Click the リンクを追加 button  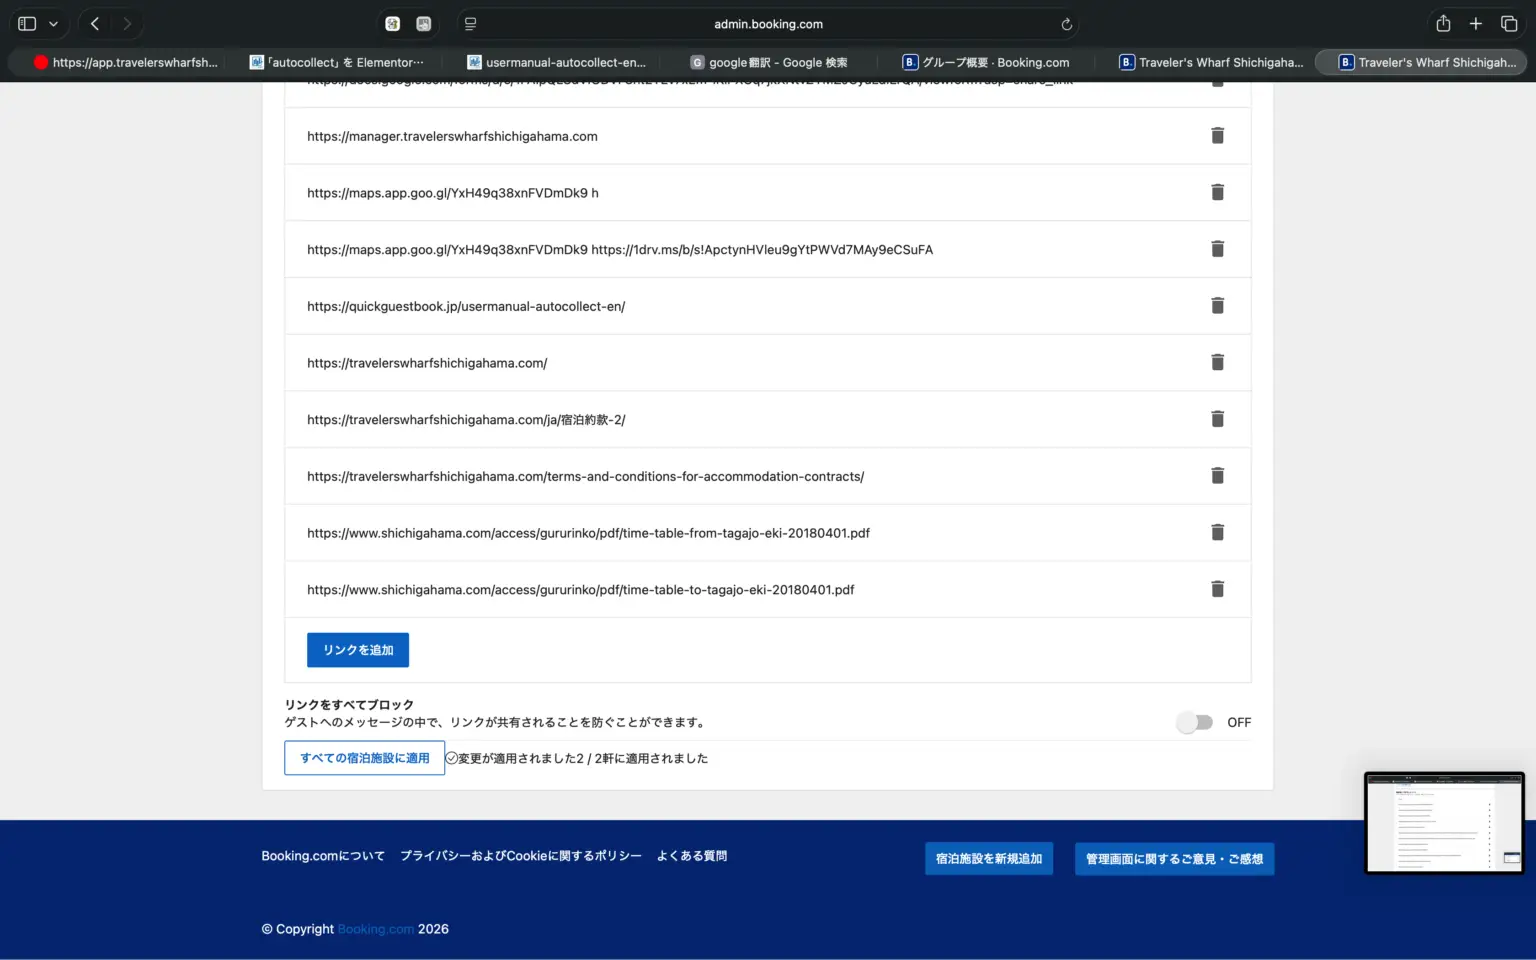click(x=358, y=650)
